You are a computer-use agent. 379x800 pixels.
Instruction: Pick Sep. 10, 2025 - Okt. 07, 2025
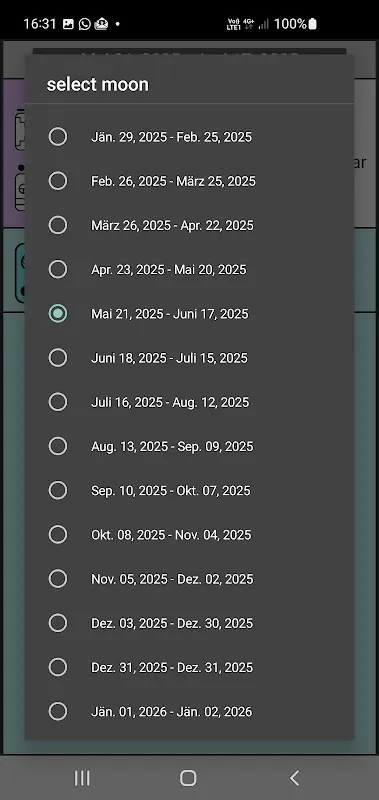pos(189,490)
